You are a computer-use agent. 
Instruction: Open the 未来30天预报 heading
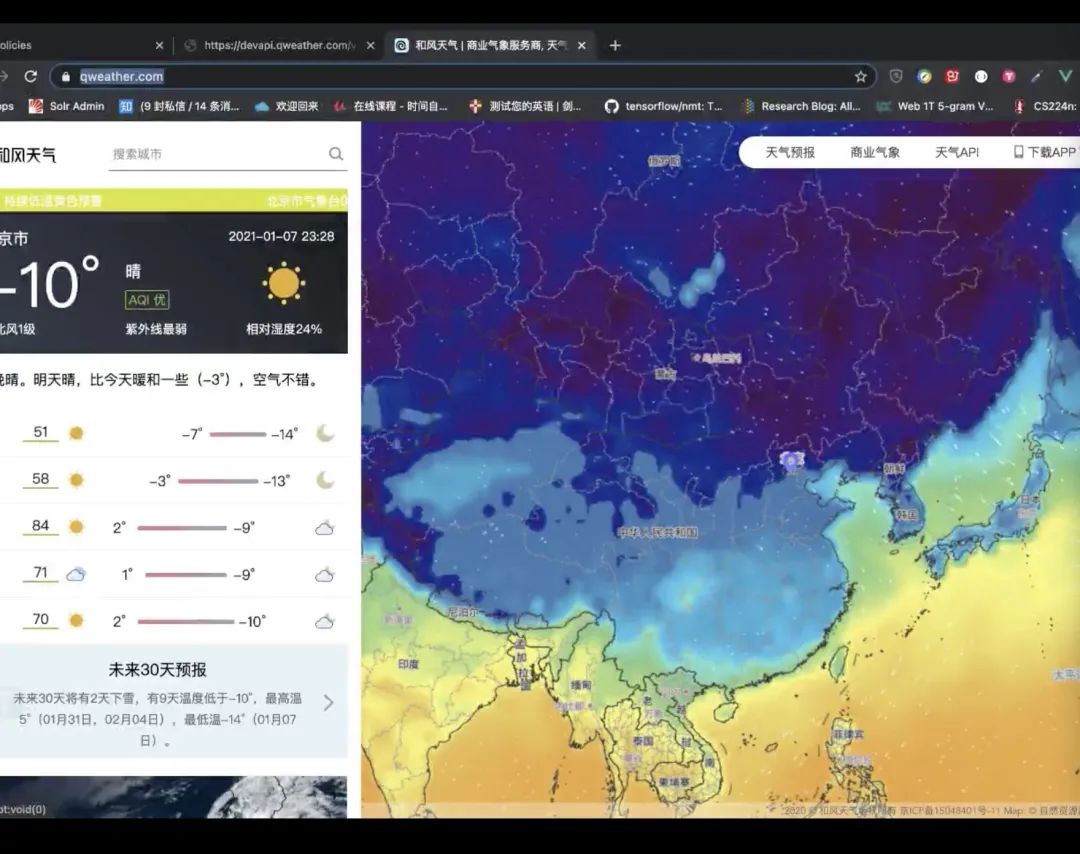tap(157, 669)
